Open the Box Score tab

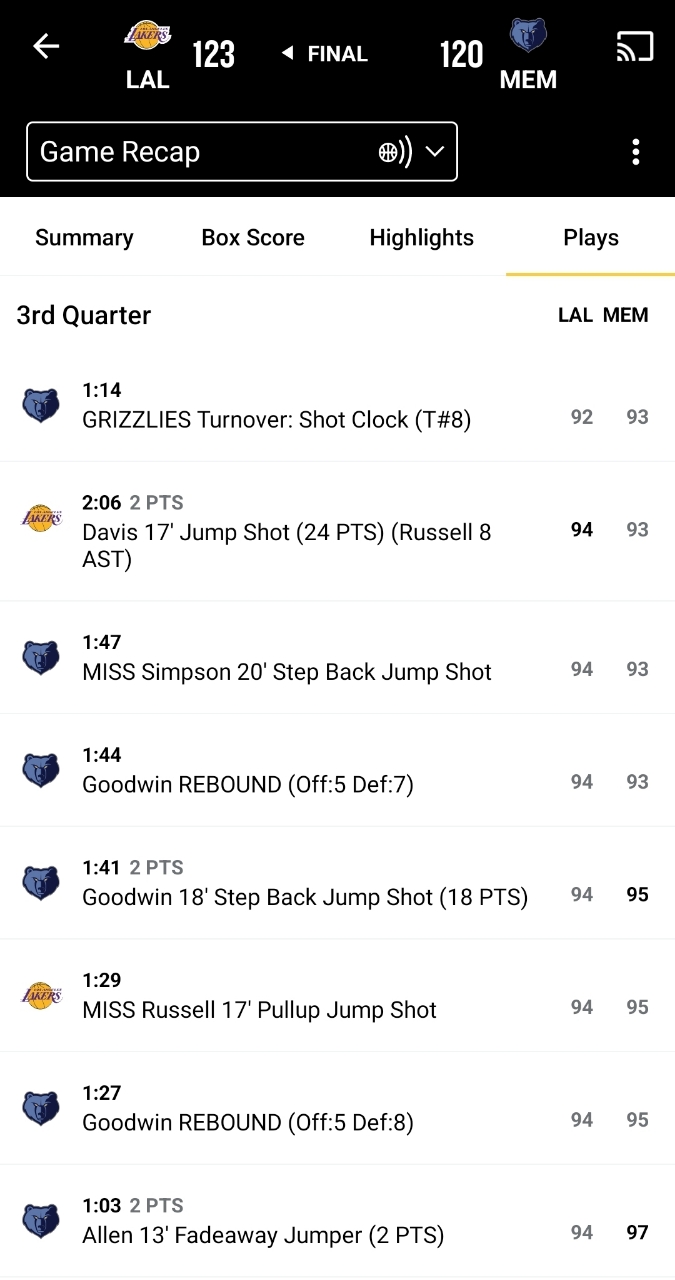(253, 238)
